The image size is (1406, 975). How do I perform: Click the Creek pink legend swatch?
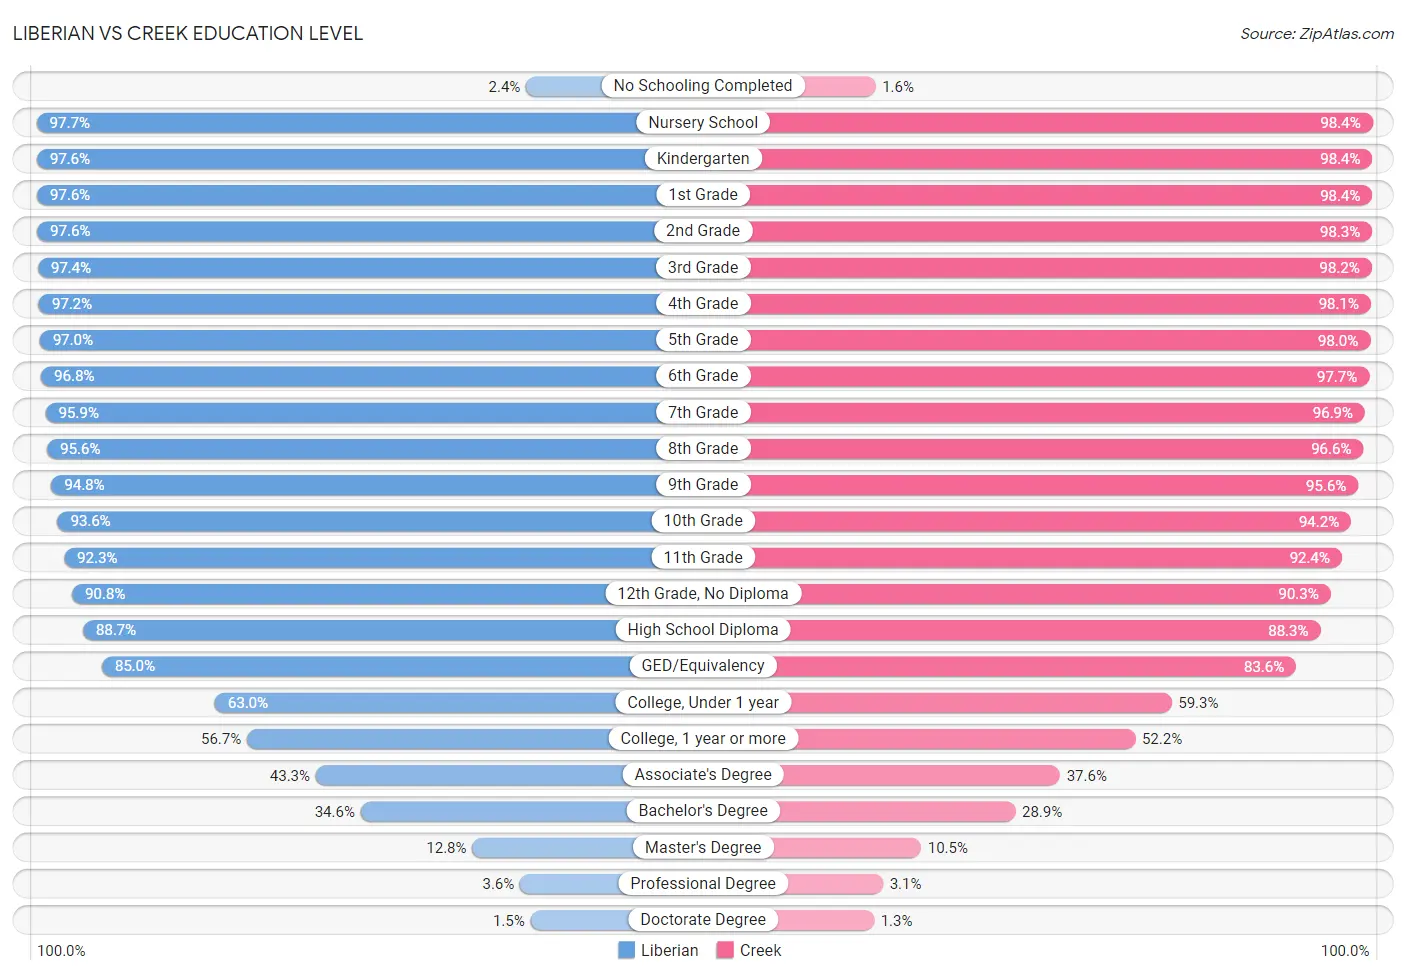pyautogui.click(x=725, y=950)
